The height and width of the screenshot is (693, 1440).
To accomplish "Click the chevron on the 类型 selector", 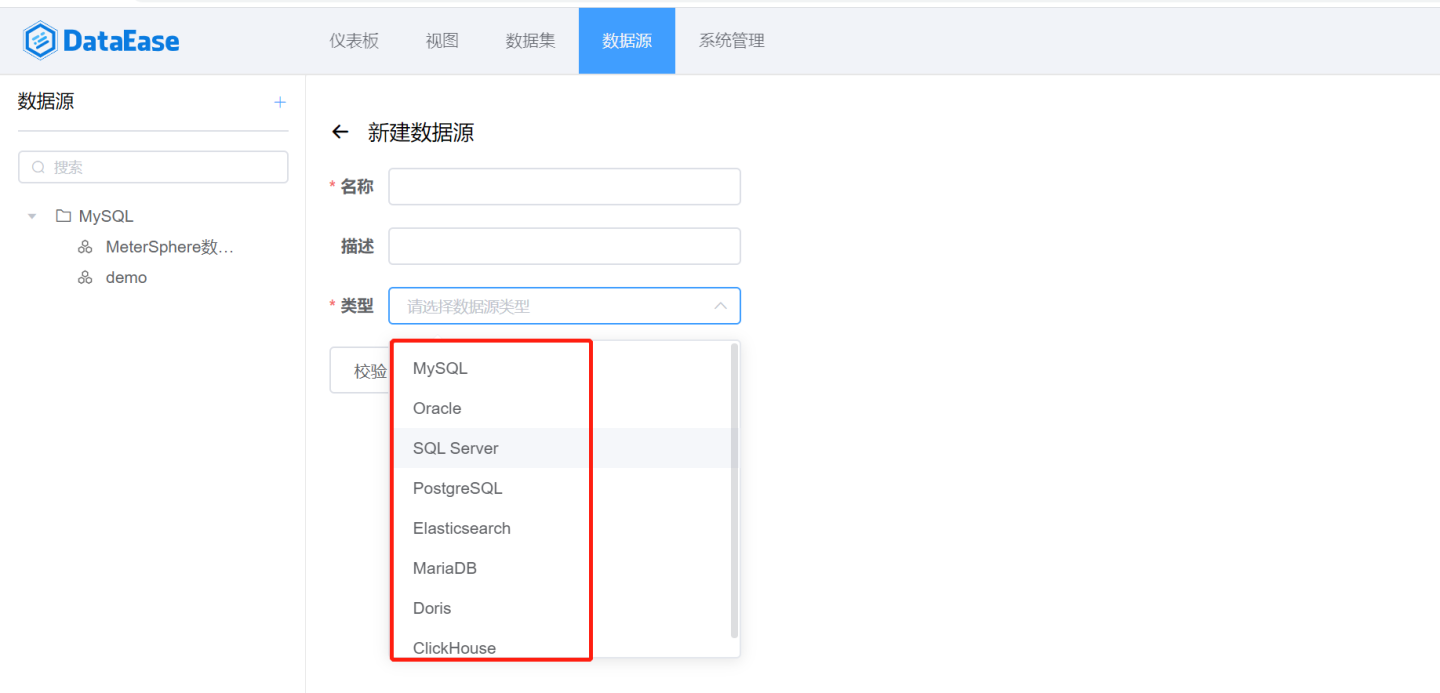I will click(720, 306).
